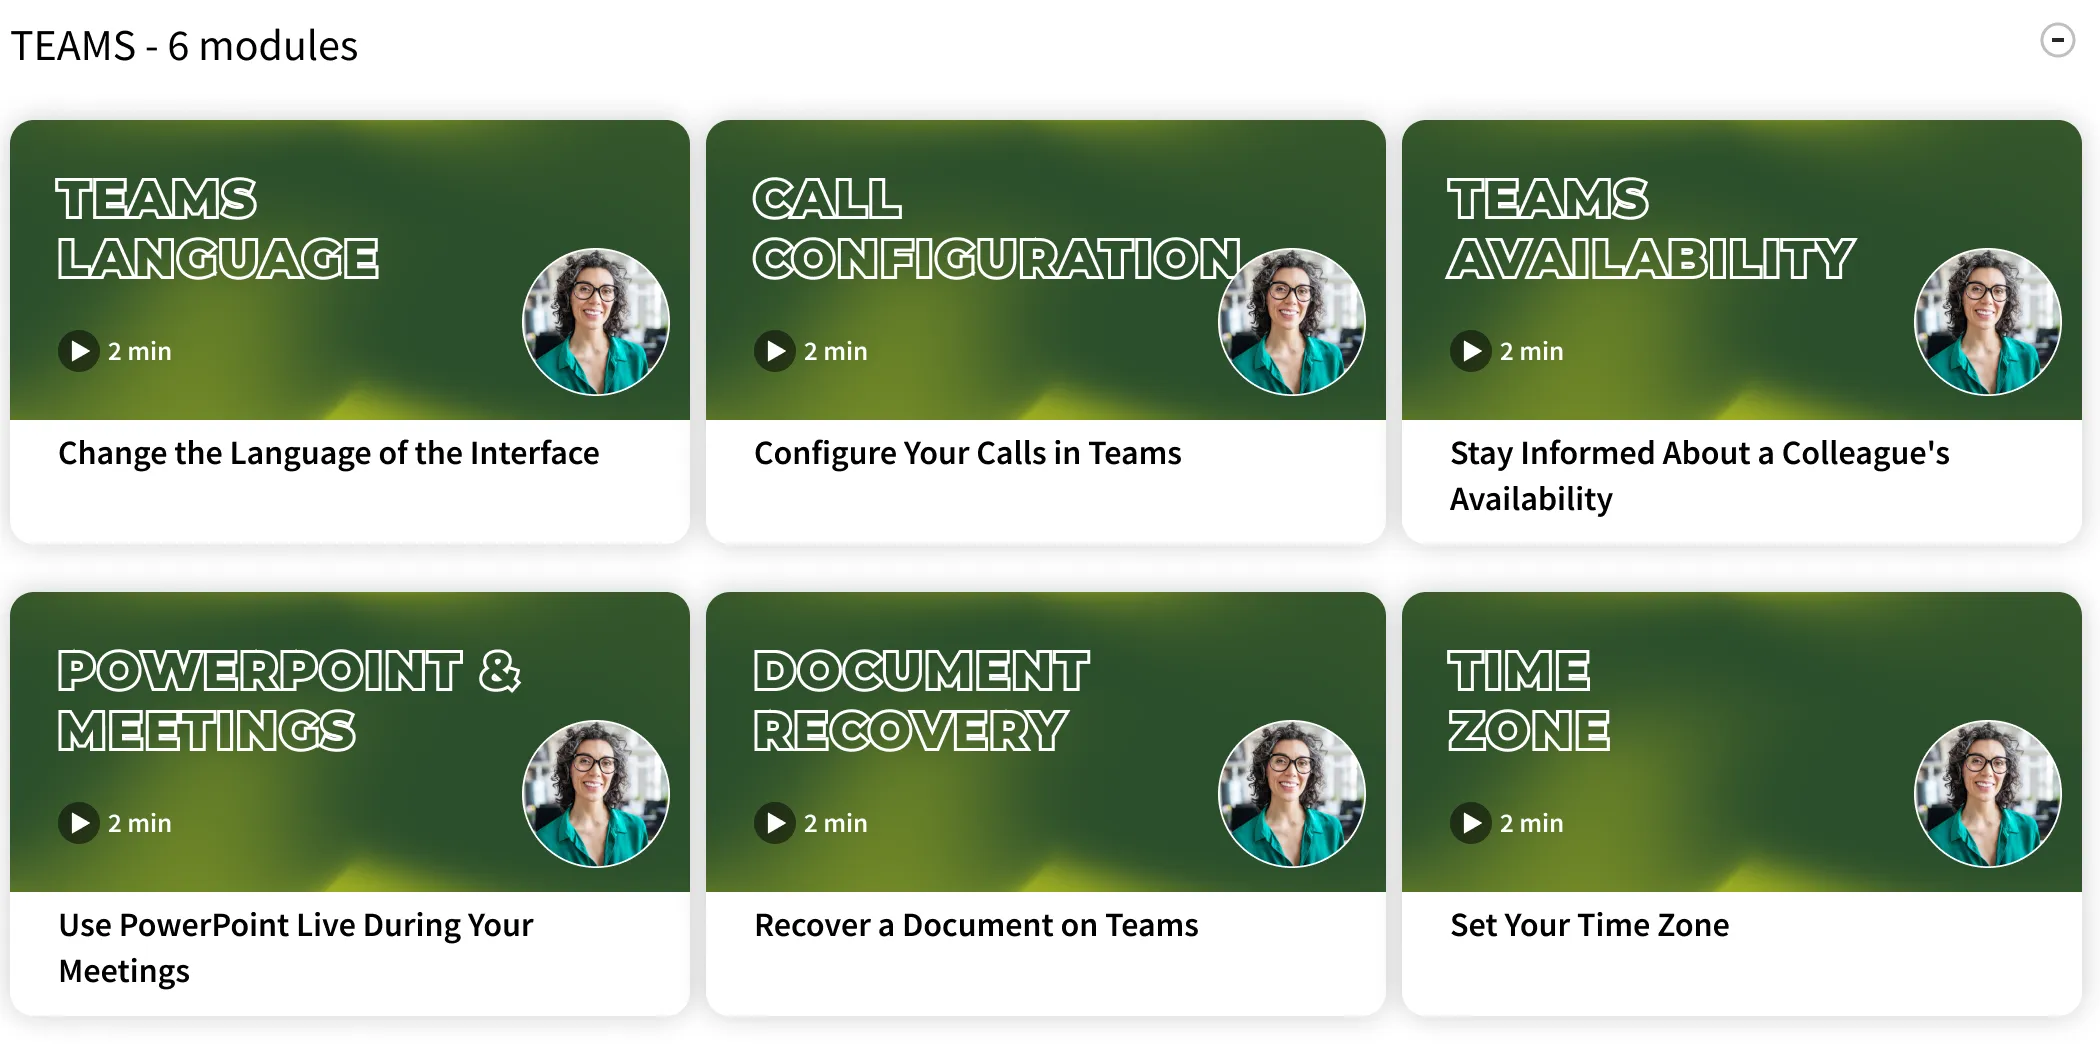The image size is (2100, 1060).
Task: Play the Time Zone video
Action: (1470, 823)
